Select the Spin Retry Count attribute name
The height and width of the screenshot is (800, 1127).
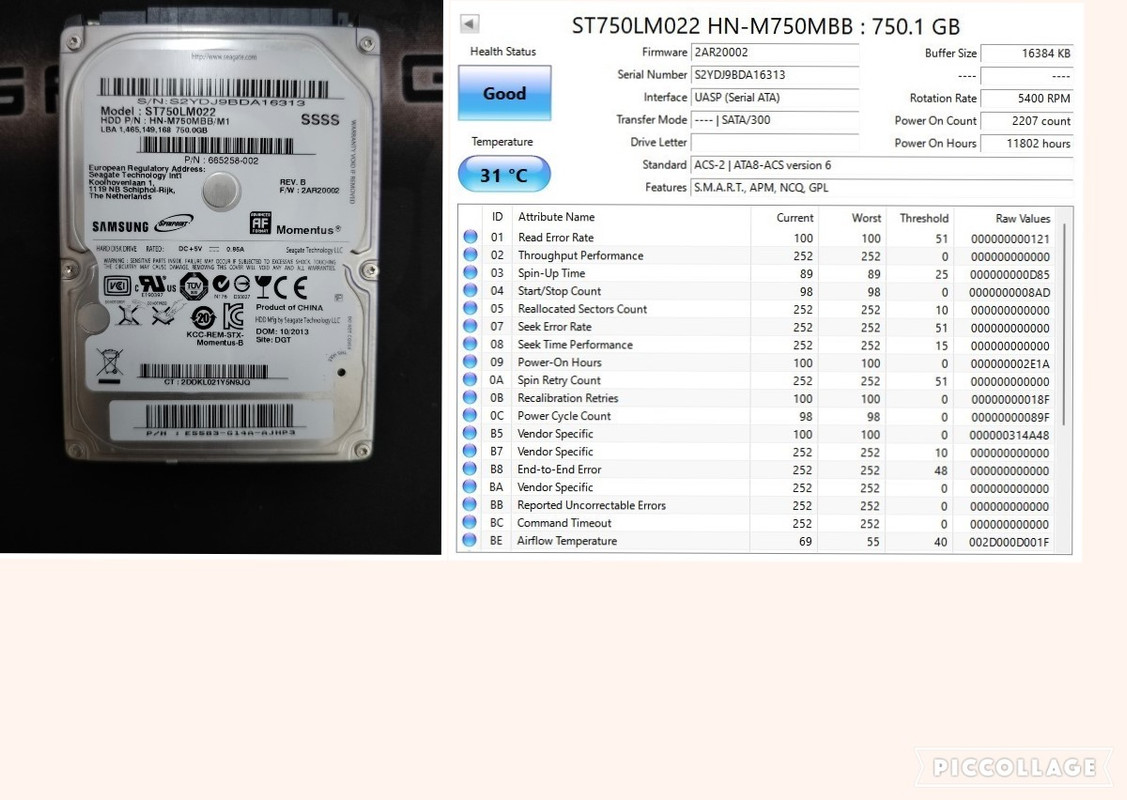(558, 380)
